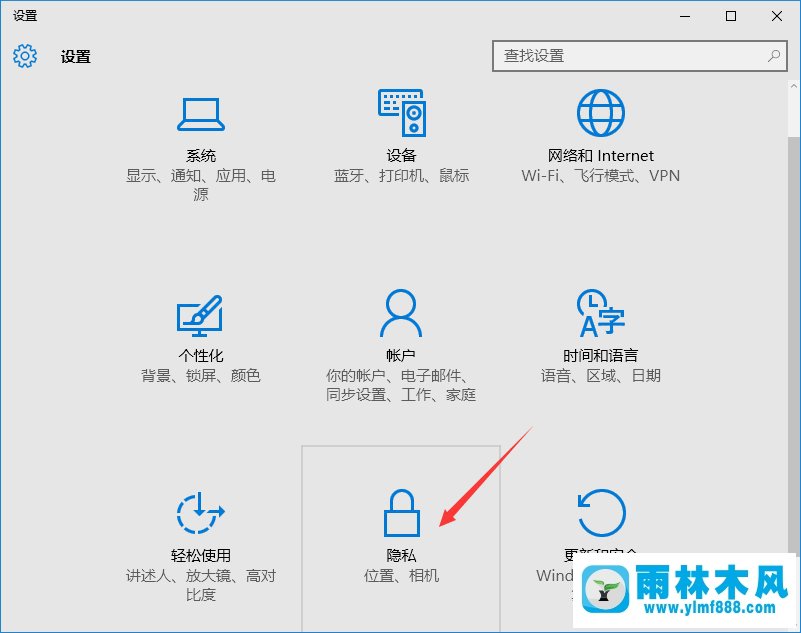801x633 pixels.
Task: Click the 网络和 Internet label
Action: pyautogui.click(x=601, y=155)
